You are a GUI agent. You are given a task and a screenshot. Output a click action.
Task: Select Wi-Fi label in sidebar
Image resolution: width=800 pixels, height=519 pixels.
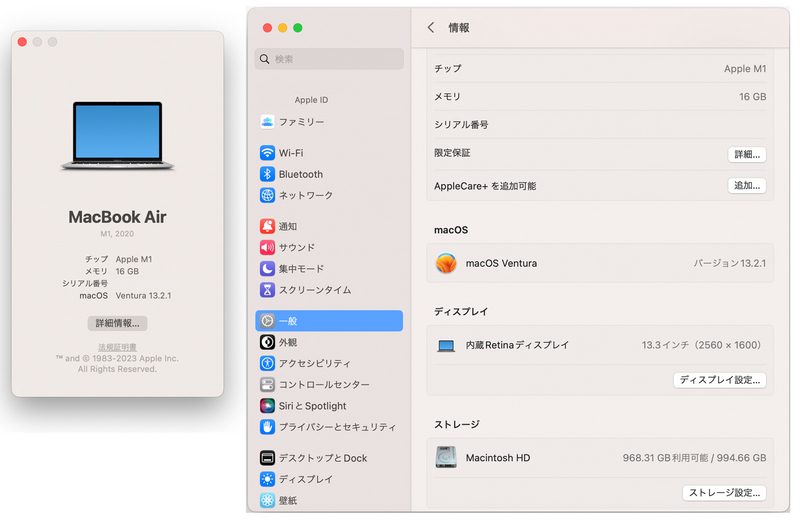291,153
